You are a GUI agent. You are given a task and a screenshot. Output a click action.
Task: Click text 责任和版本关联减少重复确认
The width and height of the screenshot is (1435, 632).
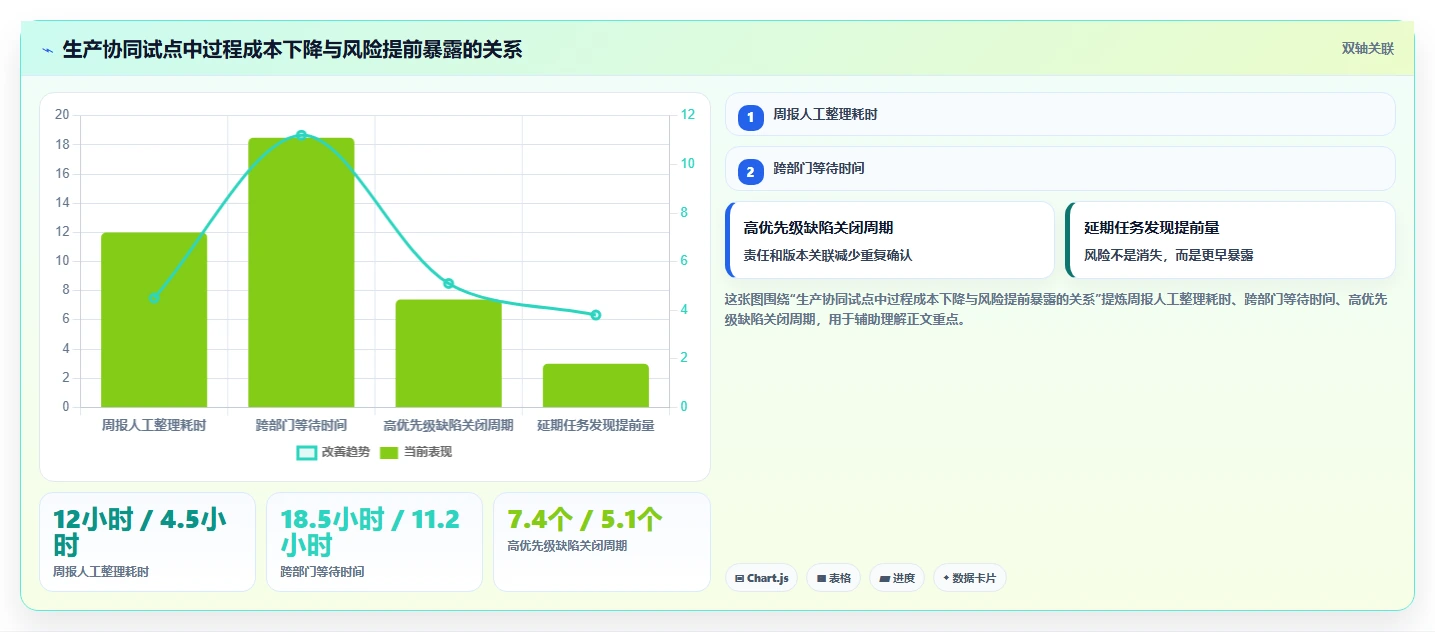click(828, 255)
